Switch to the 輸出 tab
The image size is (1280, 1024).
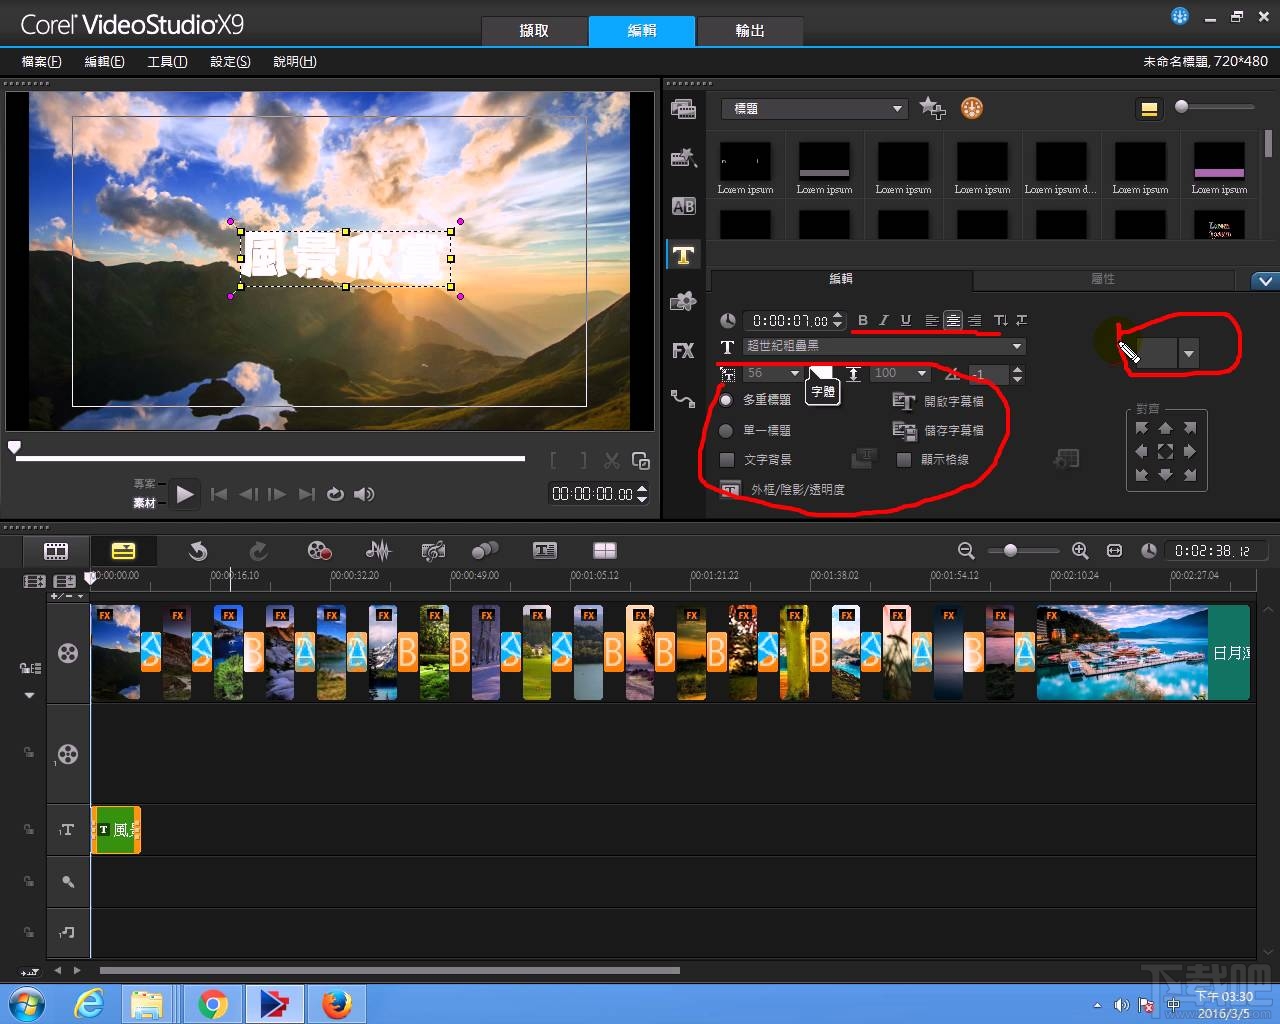click(749, 31)
